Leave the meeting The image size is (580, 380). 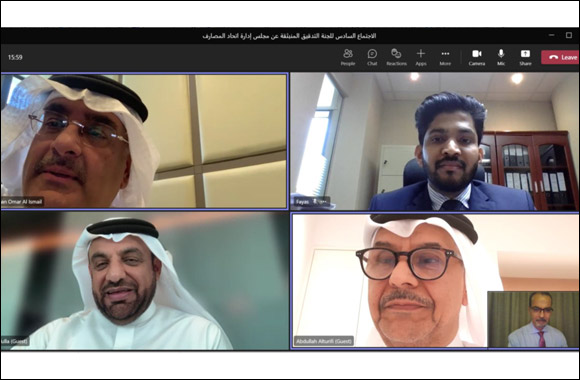click(x=560, y=57)
